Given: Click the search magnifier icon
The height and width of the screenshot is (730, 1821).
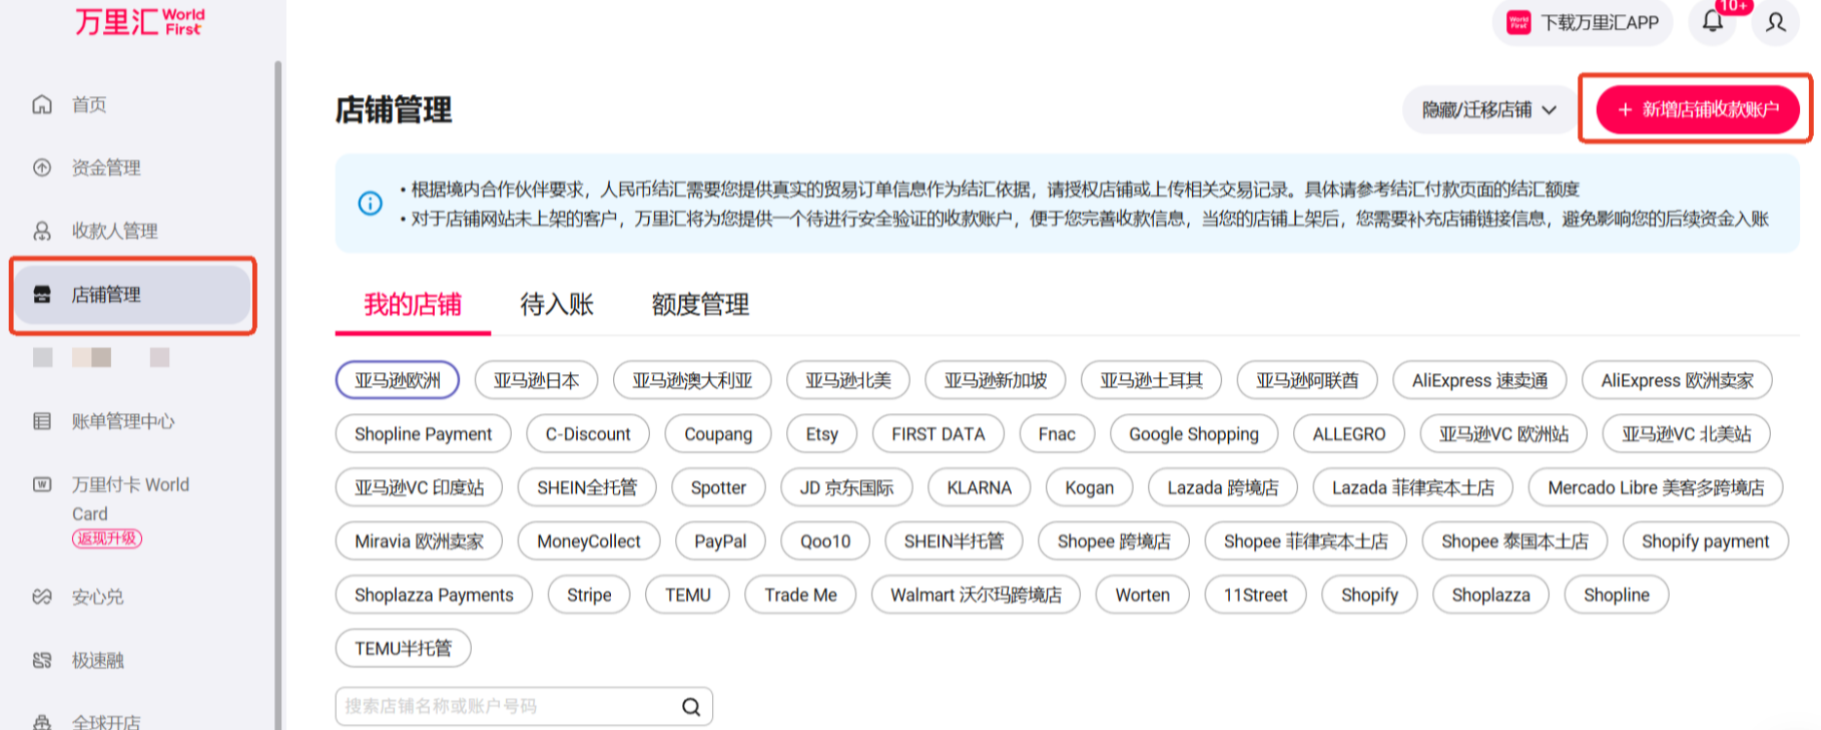Looking at the screenshot, I should click(691, 706).
